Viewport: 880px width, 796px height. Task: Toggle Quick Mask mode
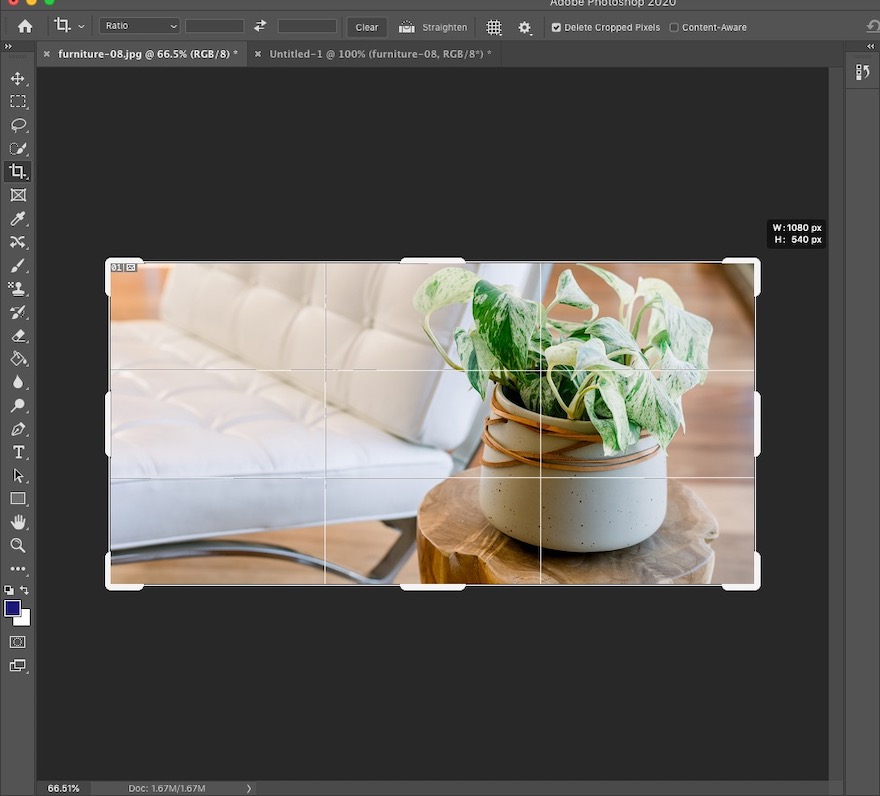[x=18, y=641]
